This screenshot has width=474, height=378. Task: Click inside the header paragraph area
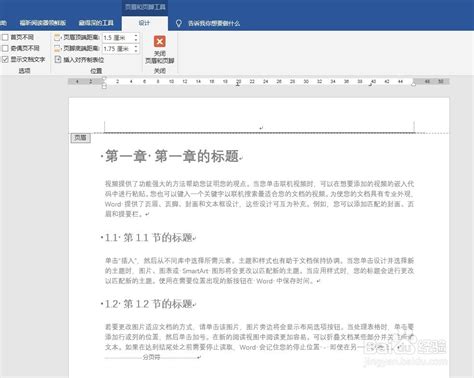coord(259,127)
